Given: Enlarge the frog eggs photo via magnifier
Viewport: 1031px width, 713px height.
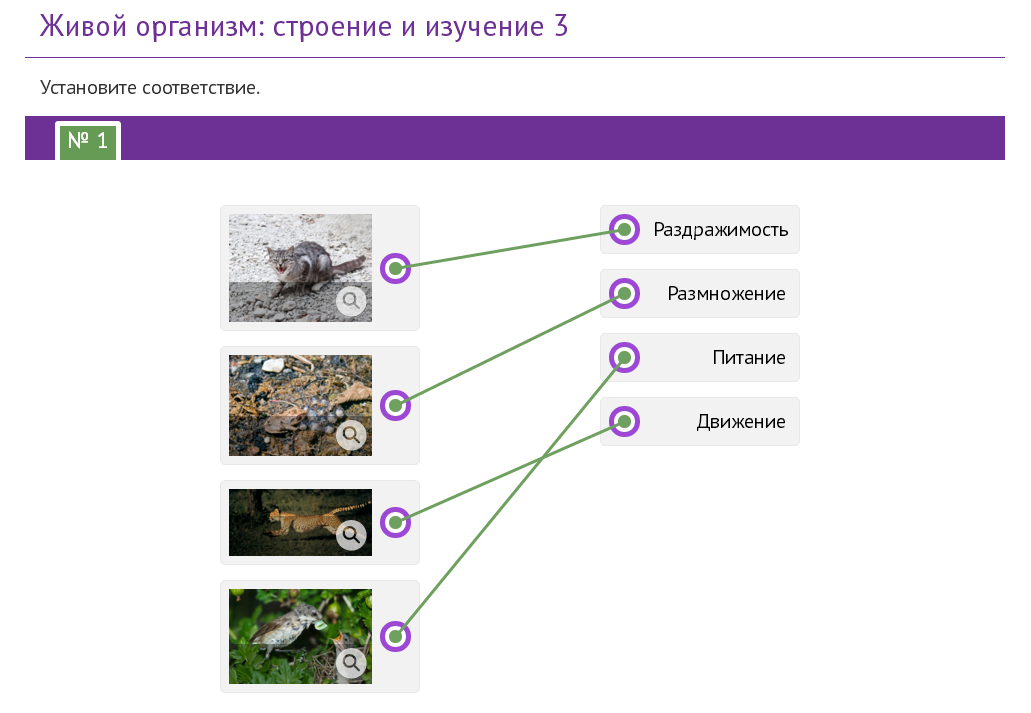Looking at the screenshot, I should (x=351, y=435).
